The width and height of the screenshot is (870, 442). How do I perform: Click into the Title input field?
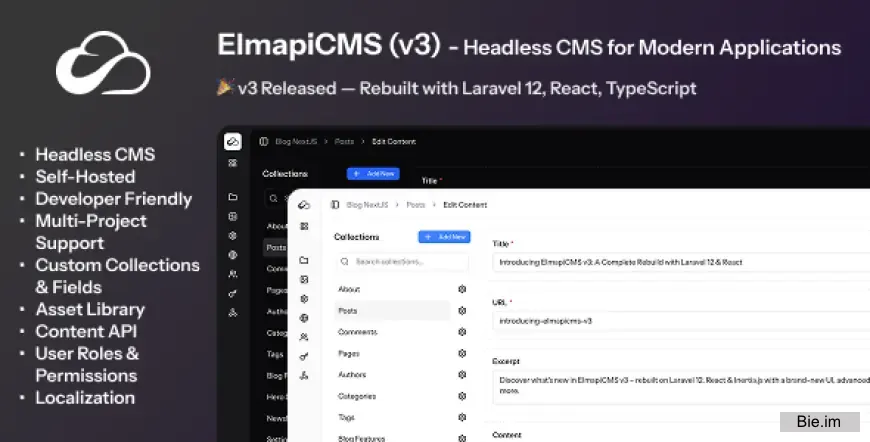point(681,262)
